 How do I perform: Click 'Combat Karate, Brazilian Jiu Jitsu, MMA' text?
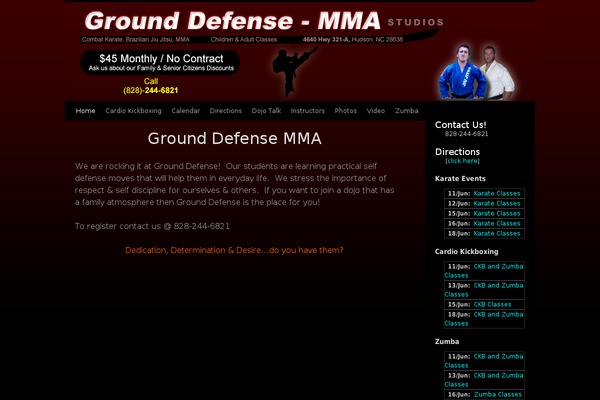click(x=135, y=39)
